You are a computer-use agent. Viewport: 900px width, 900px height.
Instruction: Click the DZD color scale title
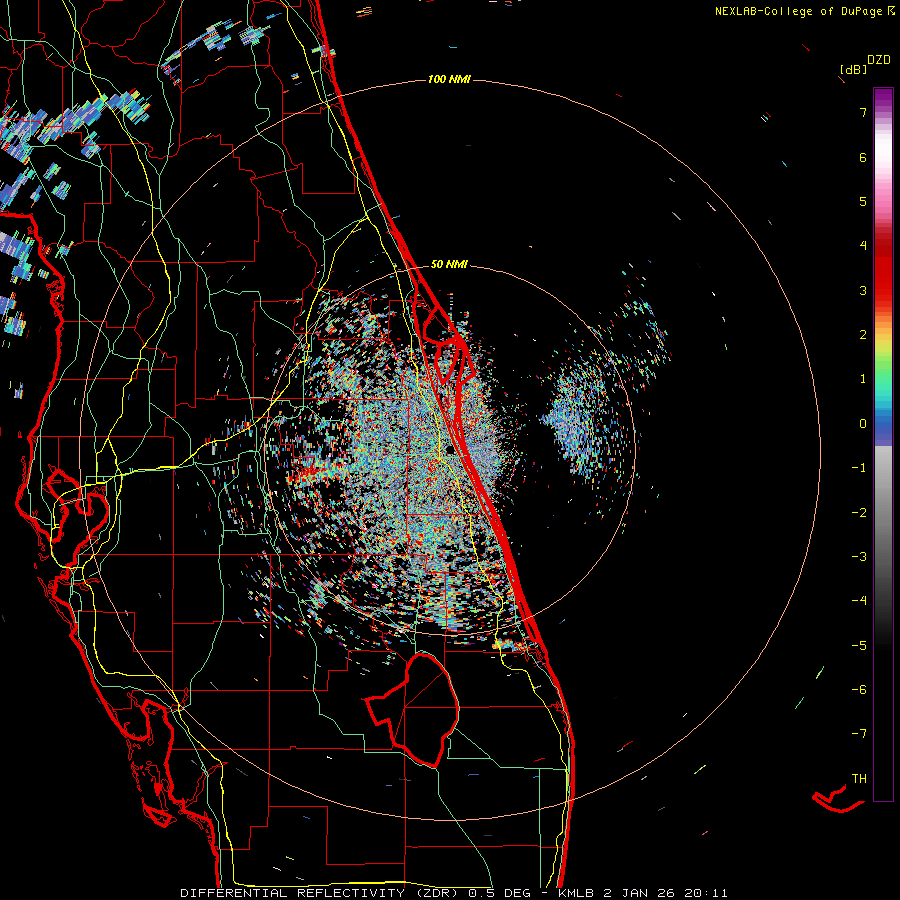tap(878, 60)
